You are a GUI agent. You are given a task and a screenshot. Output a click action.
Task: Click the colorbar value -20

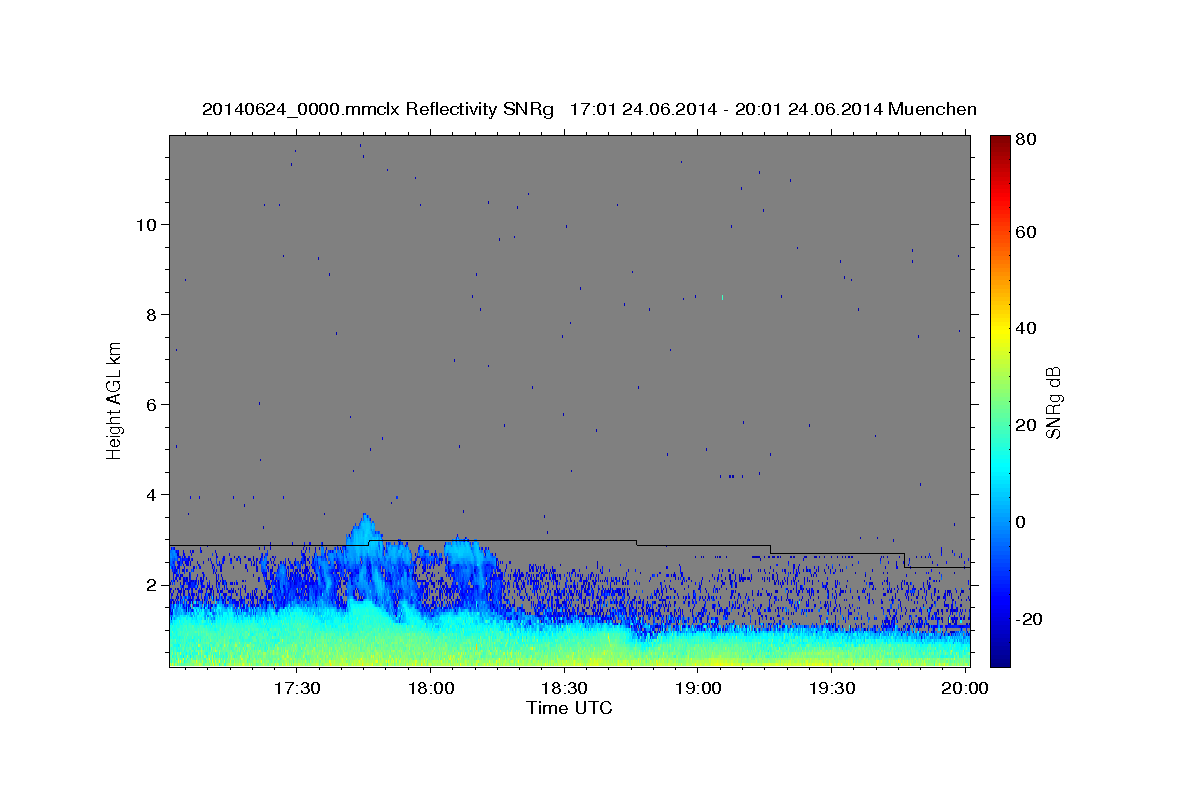pos(1028,619)
